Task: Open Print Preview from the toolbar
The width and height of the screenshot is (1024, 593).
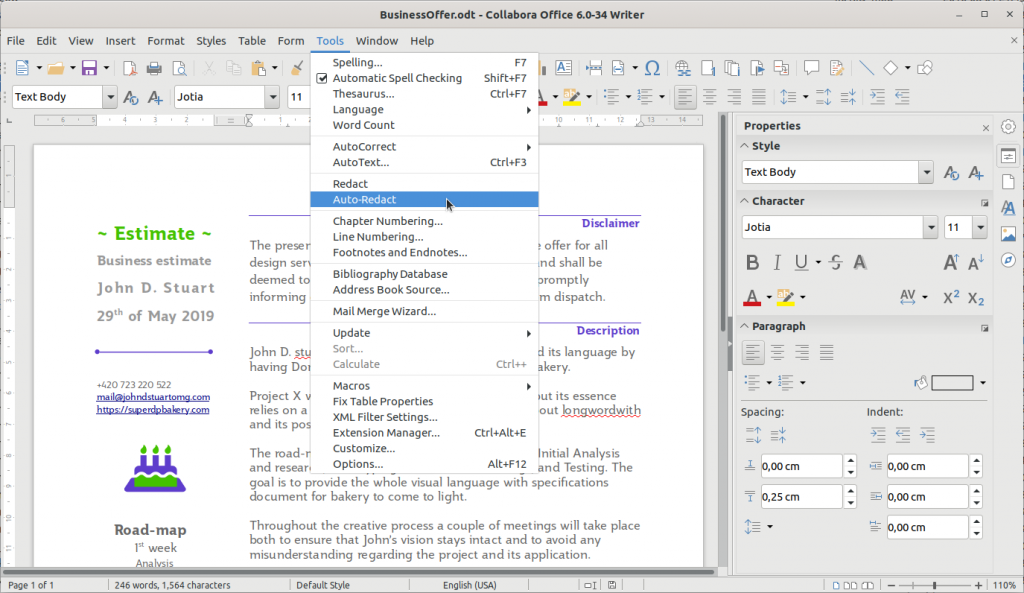Action: click(x=179, y=68)
